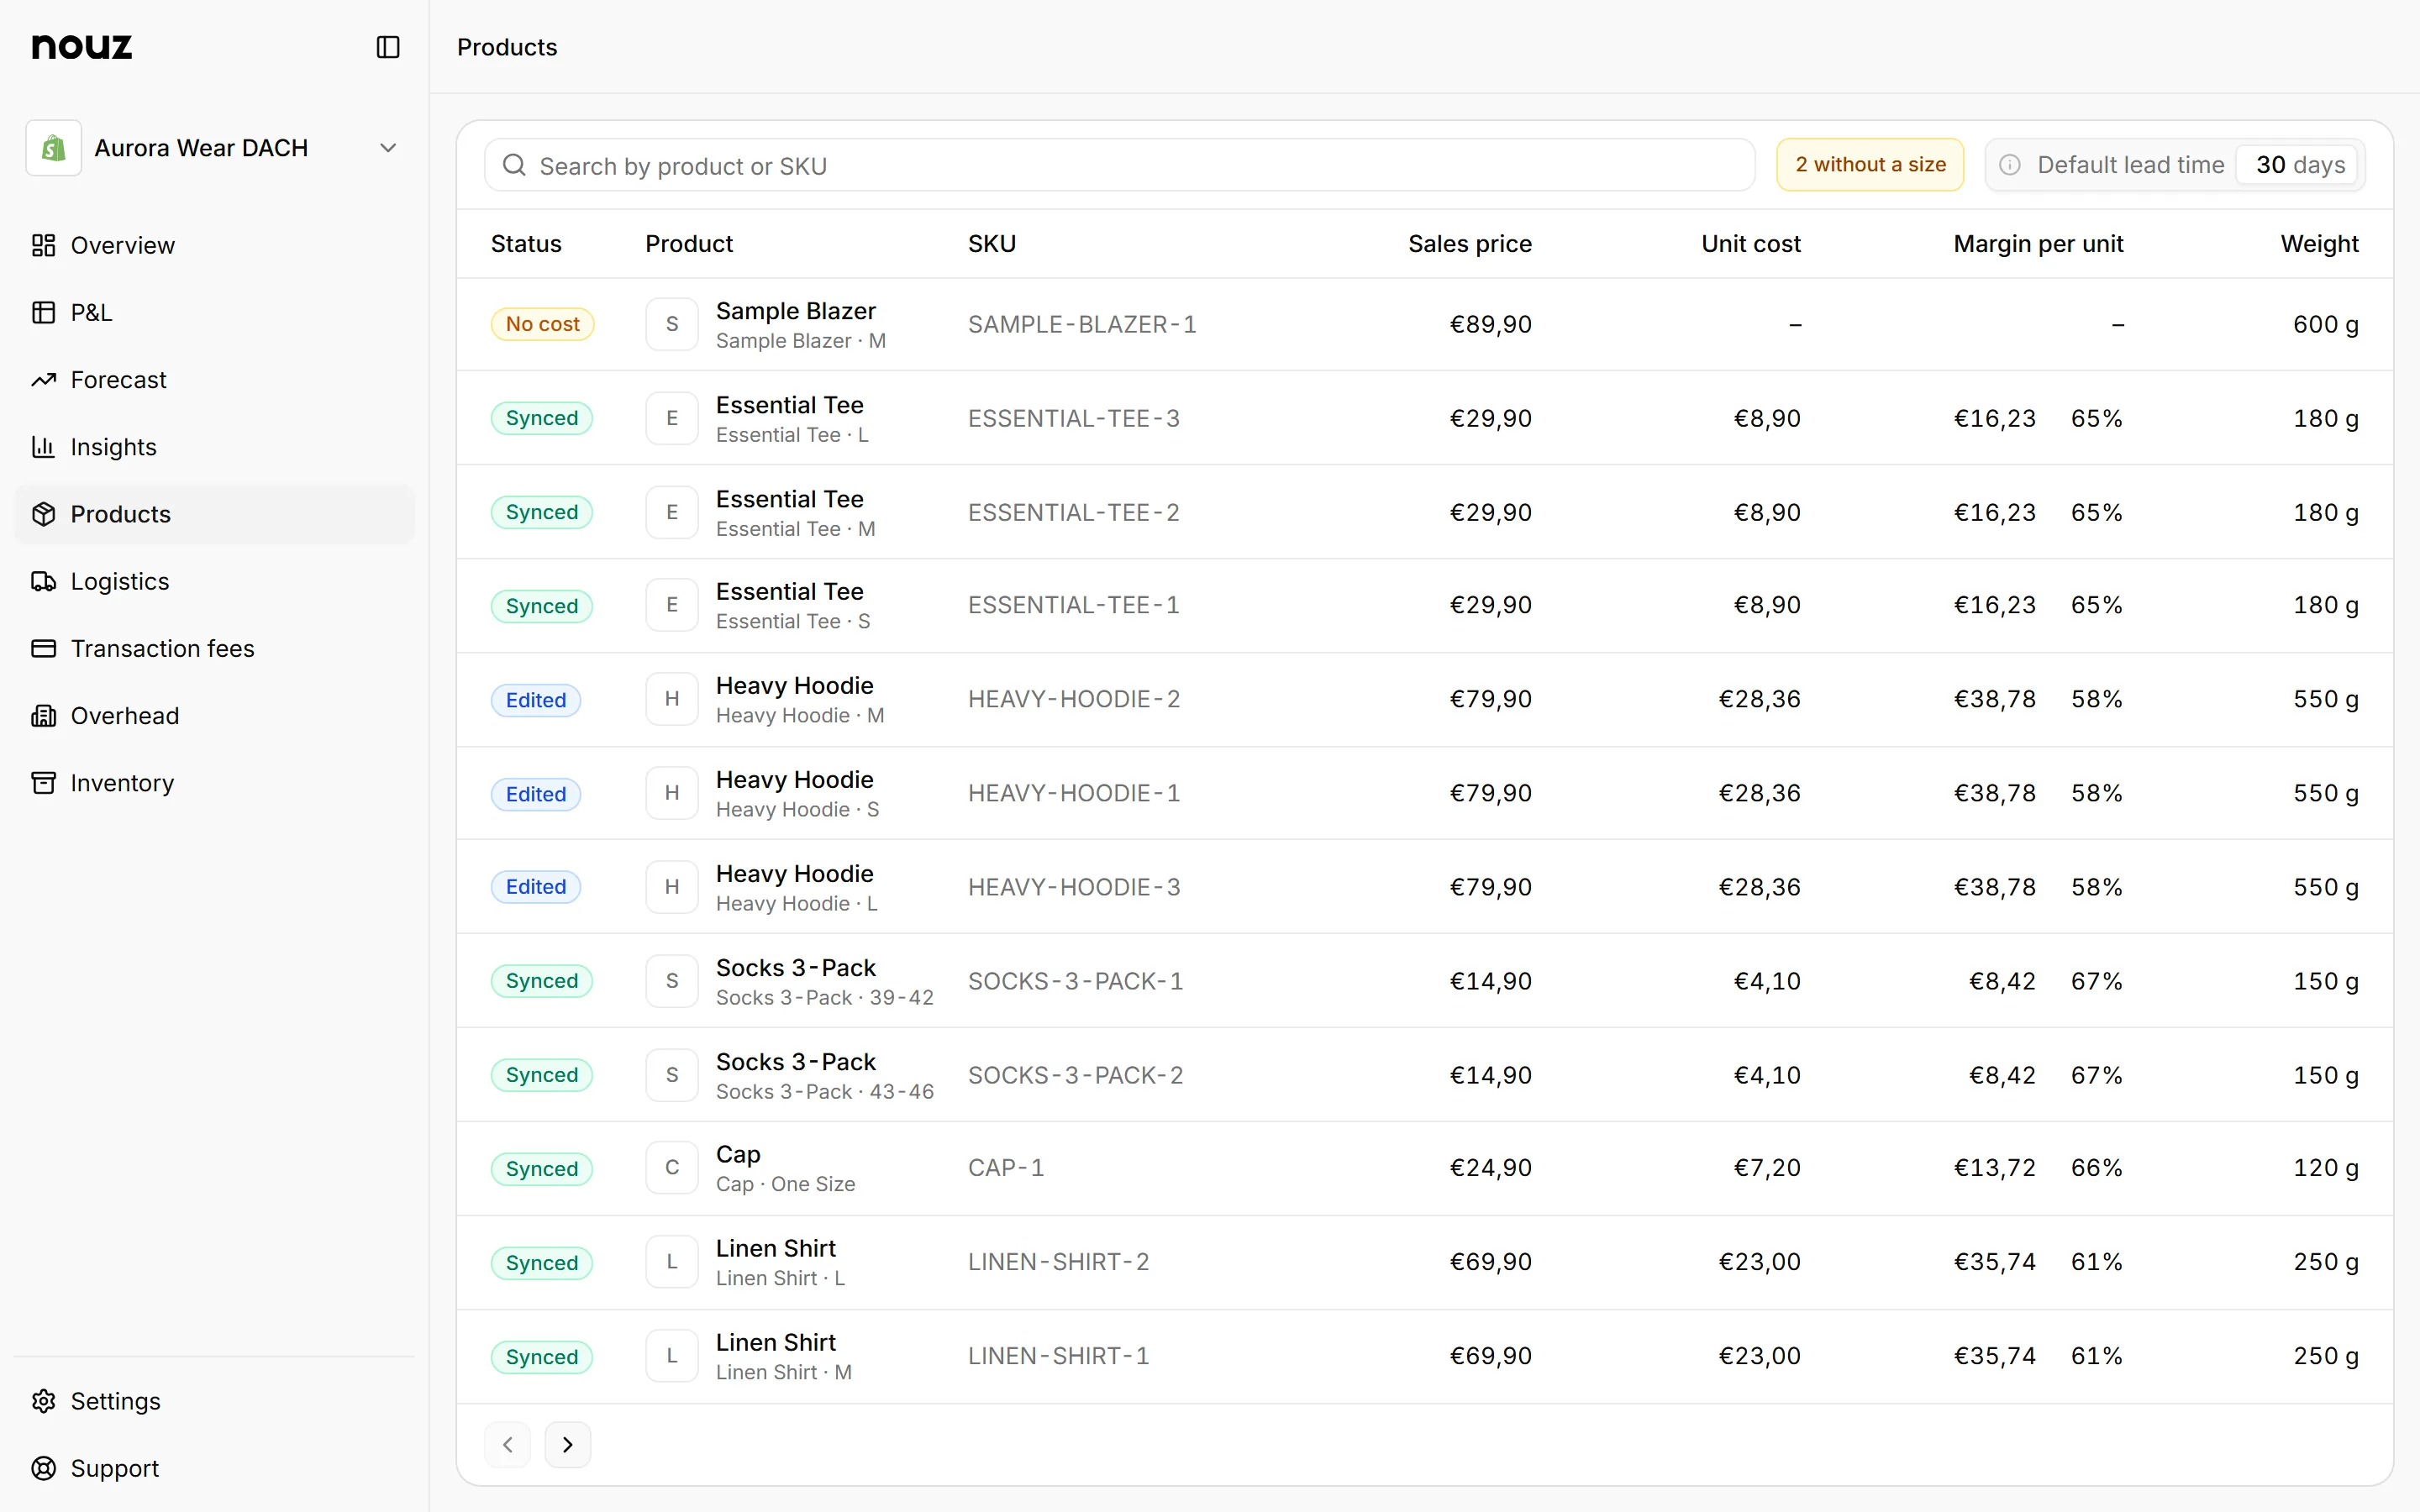2420x1512 pixels.
Task: Click the Insights bar chart icon
Action: click(x=43, y=447)
